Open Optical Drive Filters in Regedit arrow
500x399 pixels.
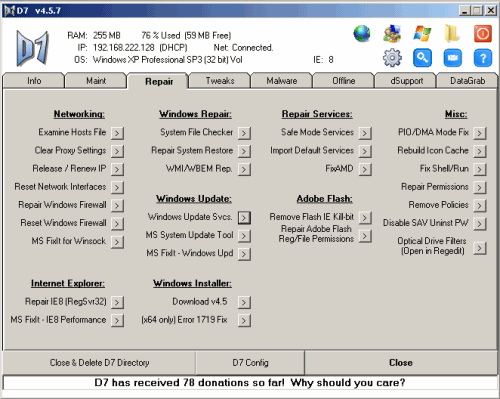[x=480, y=248]
